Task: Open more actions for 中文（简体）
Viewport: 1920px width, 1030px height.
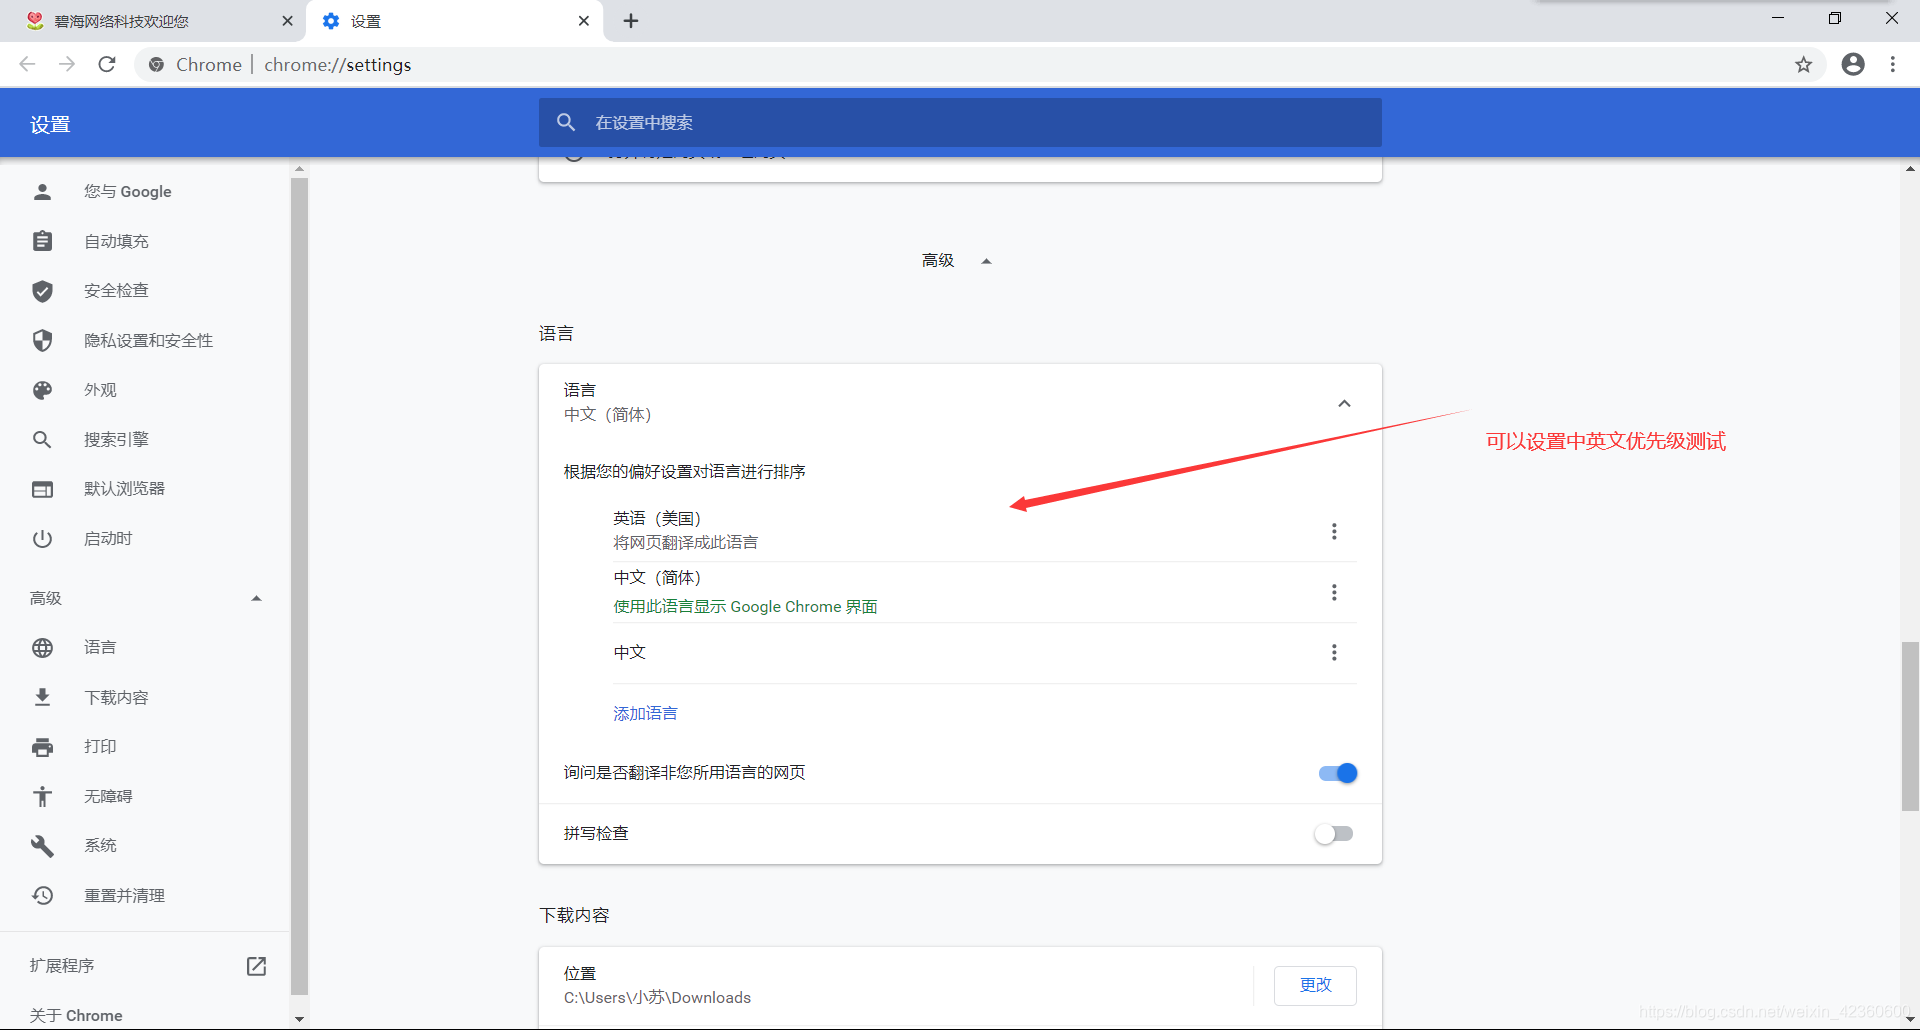Action: 1334,592
